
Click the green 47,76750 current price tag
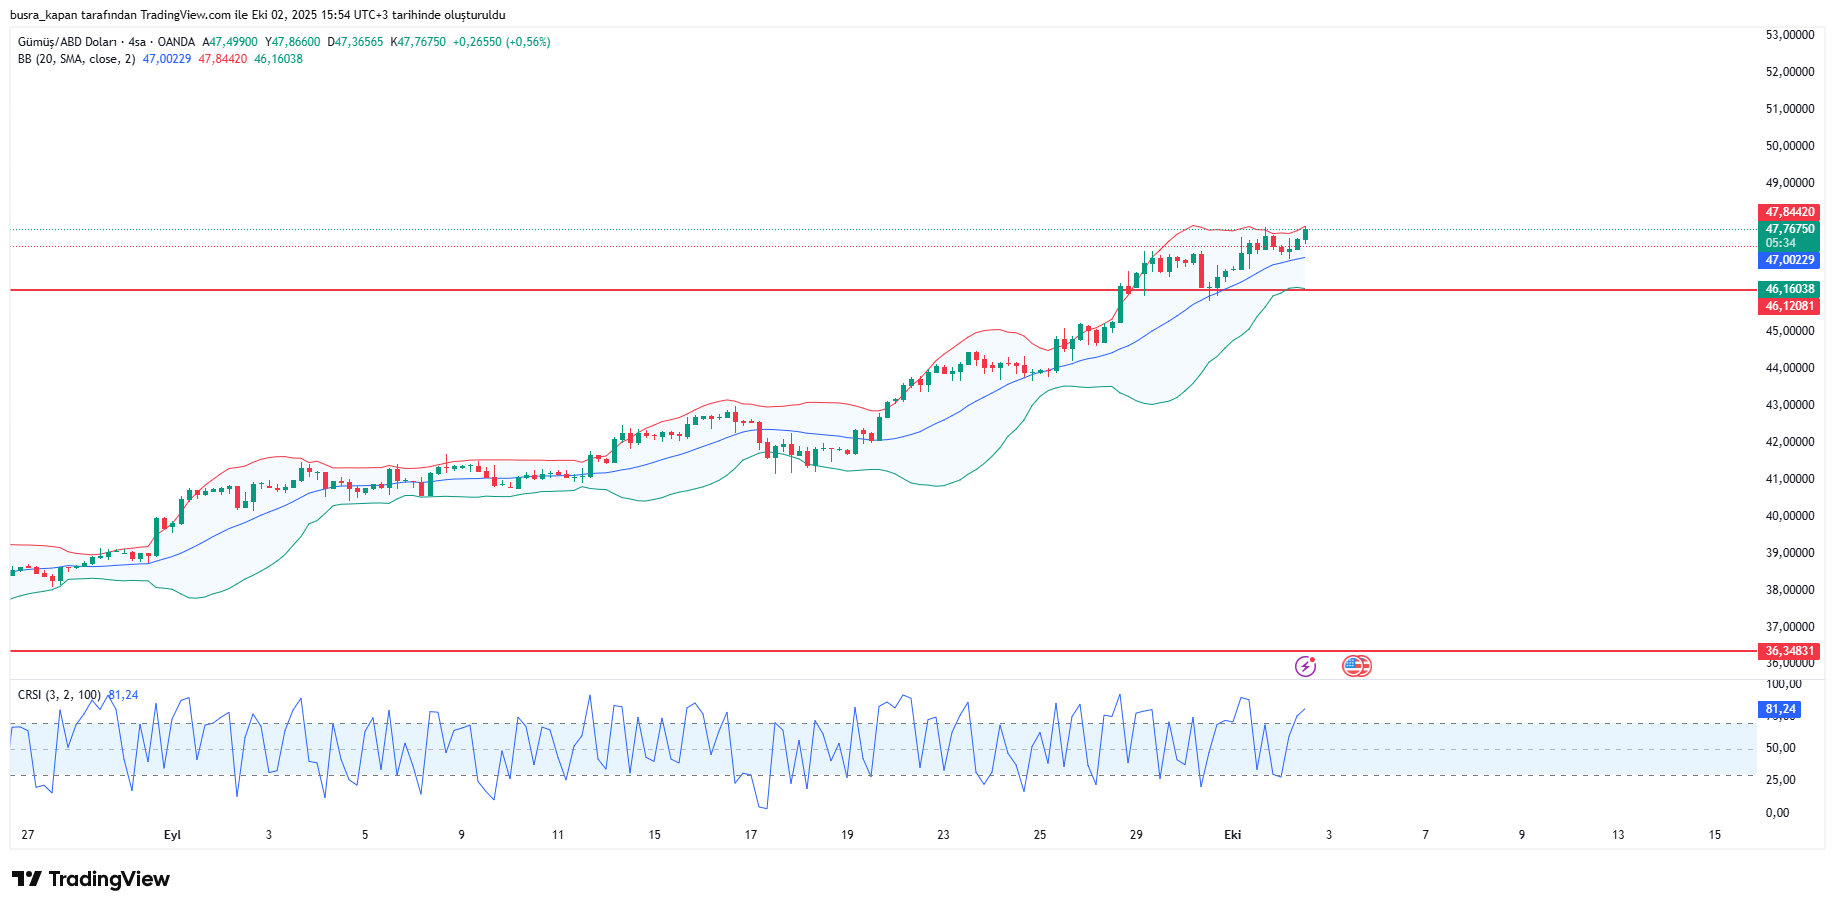(x=1789, y=230)
